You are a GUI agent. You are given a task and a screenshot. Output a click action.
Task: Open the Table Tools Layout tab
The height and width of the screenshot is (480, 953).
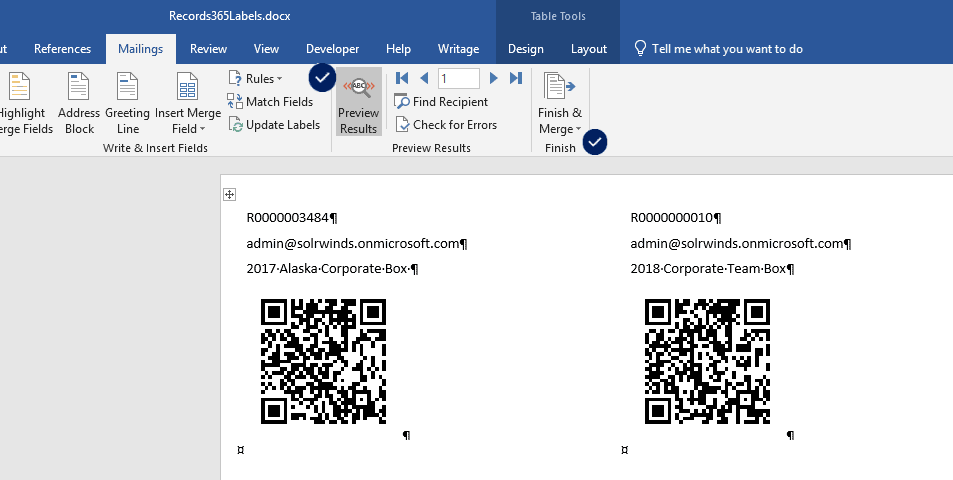click(x=589, y=49)
